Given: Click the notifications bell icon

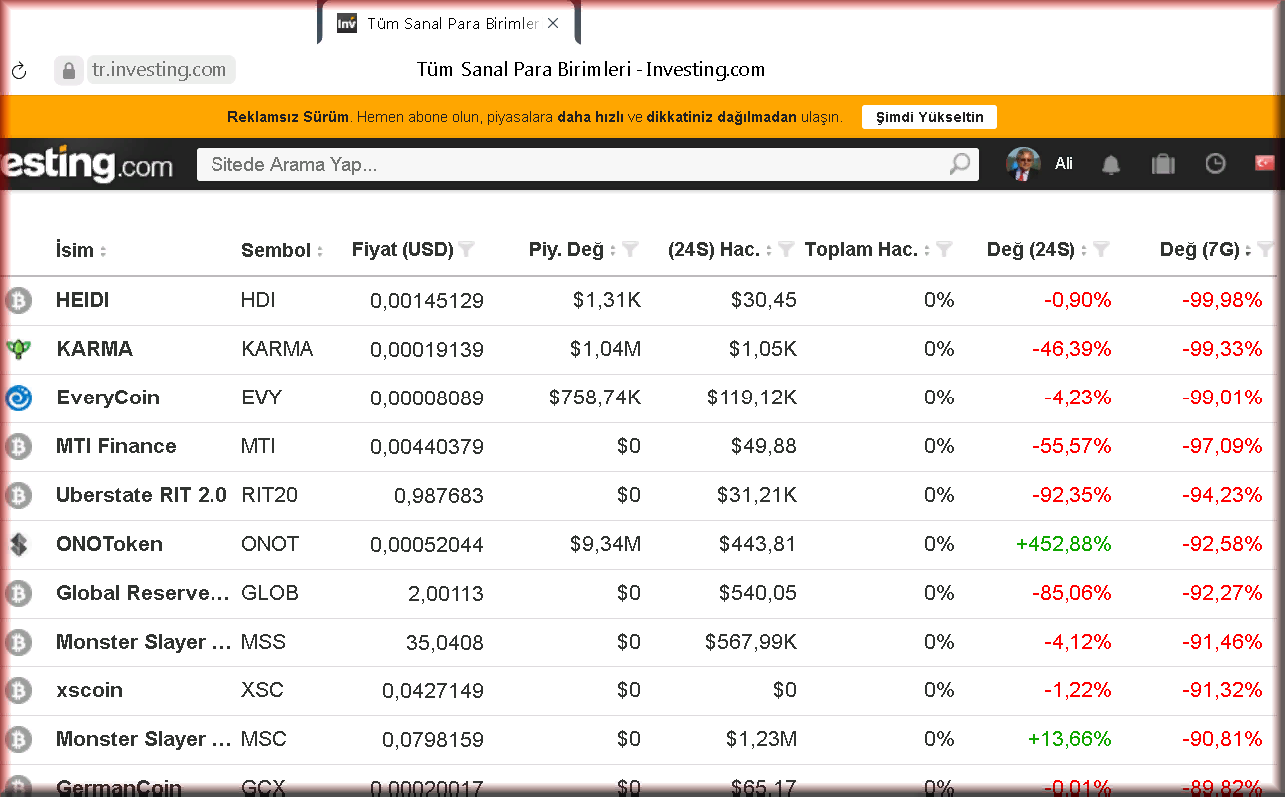Looking at the screenshot, I should pyautogui.click(x=1110, y=164).
